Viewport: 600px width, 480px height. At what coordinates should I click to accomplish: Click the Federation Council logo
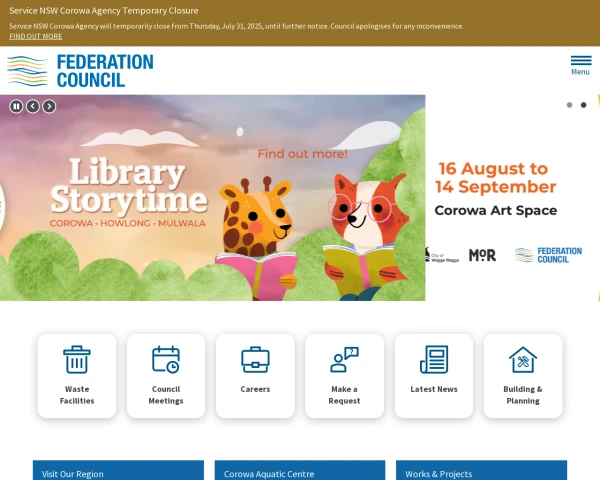[80, 71]
